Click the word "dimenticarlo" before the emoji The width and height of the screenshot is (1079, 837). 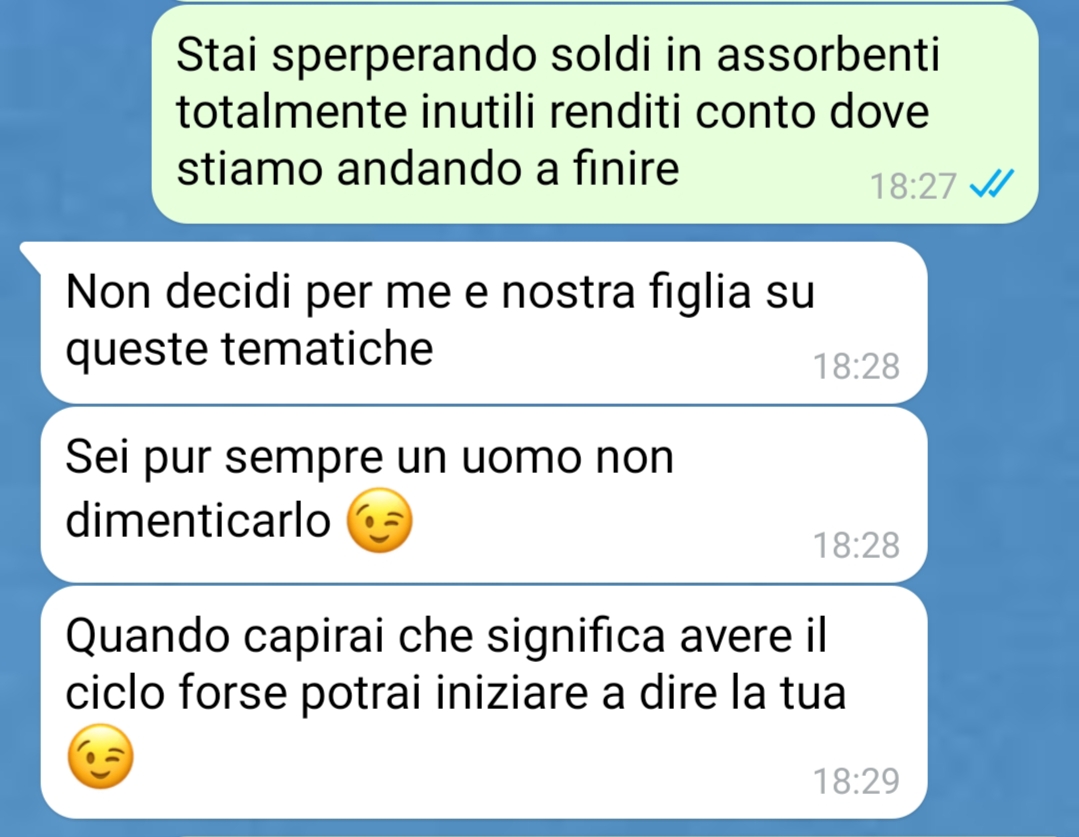point(198,520)
